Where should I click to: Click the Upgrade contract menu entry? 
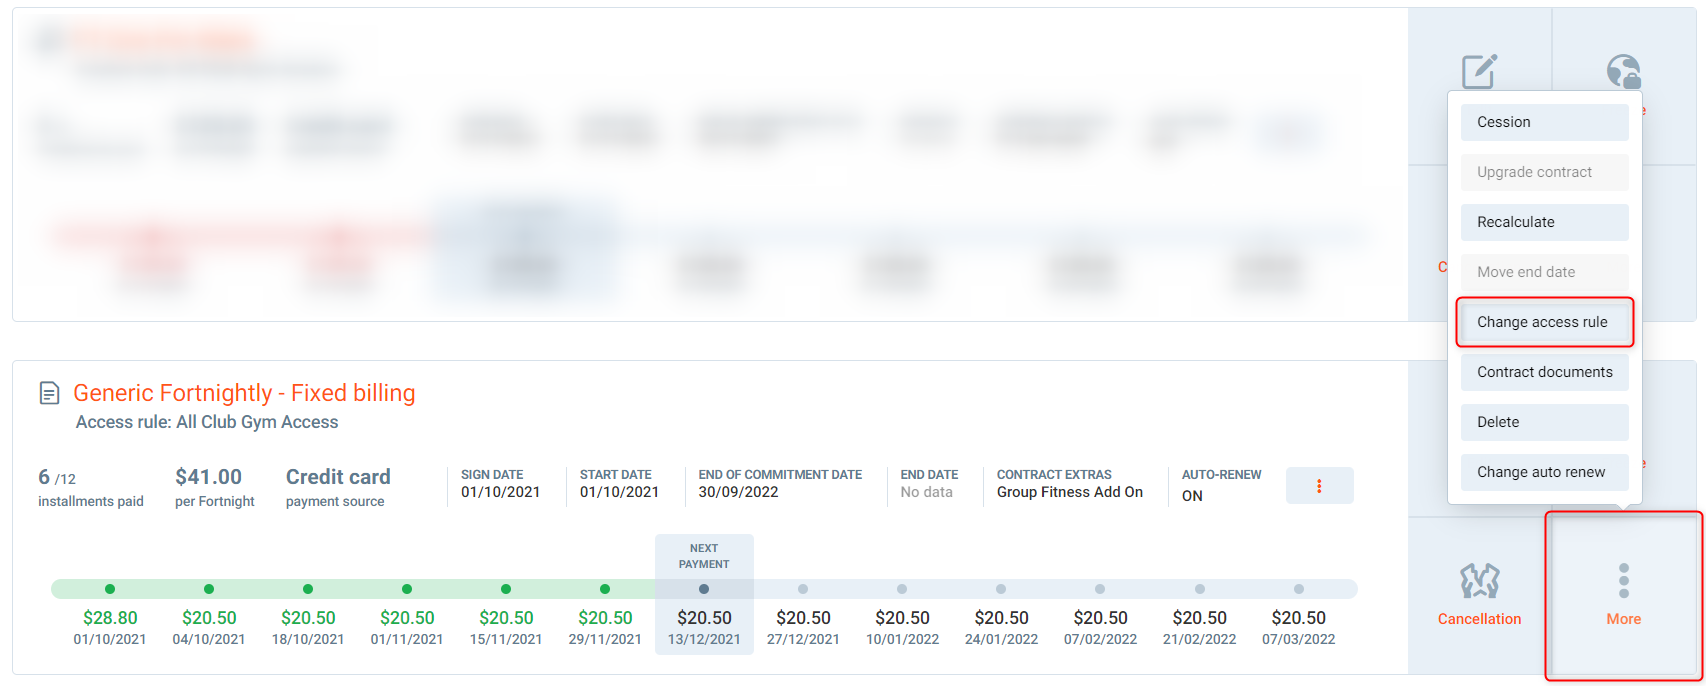coord(1544,172)
